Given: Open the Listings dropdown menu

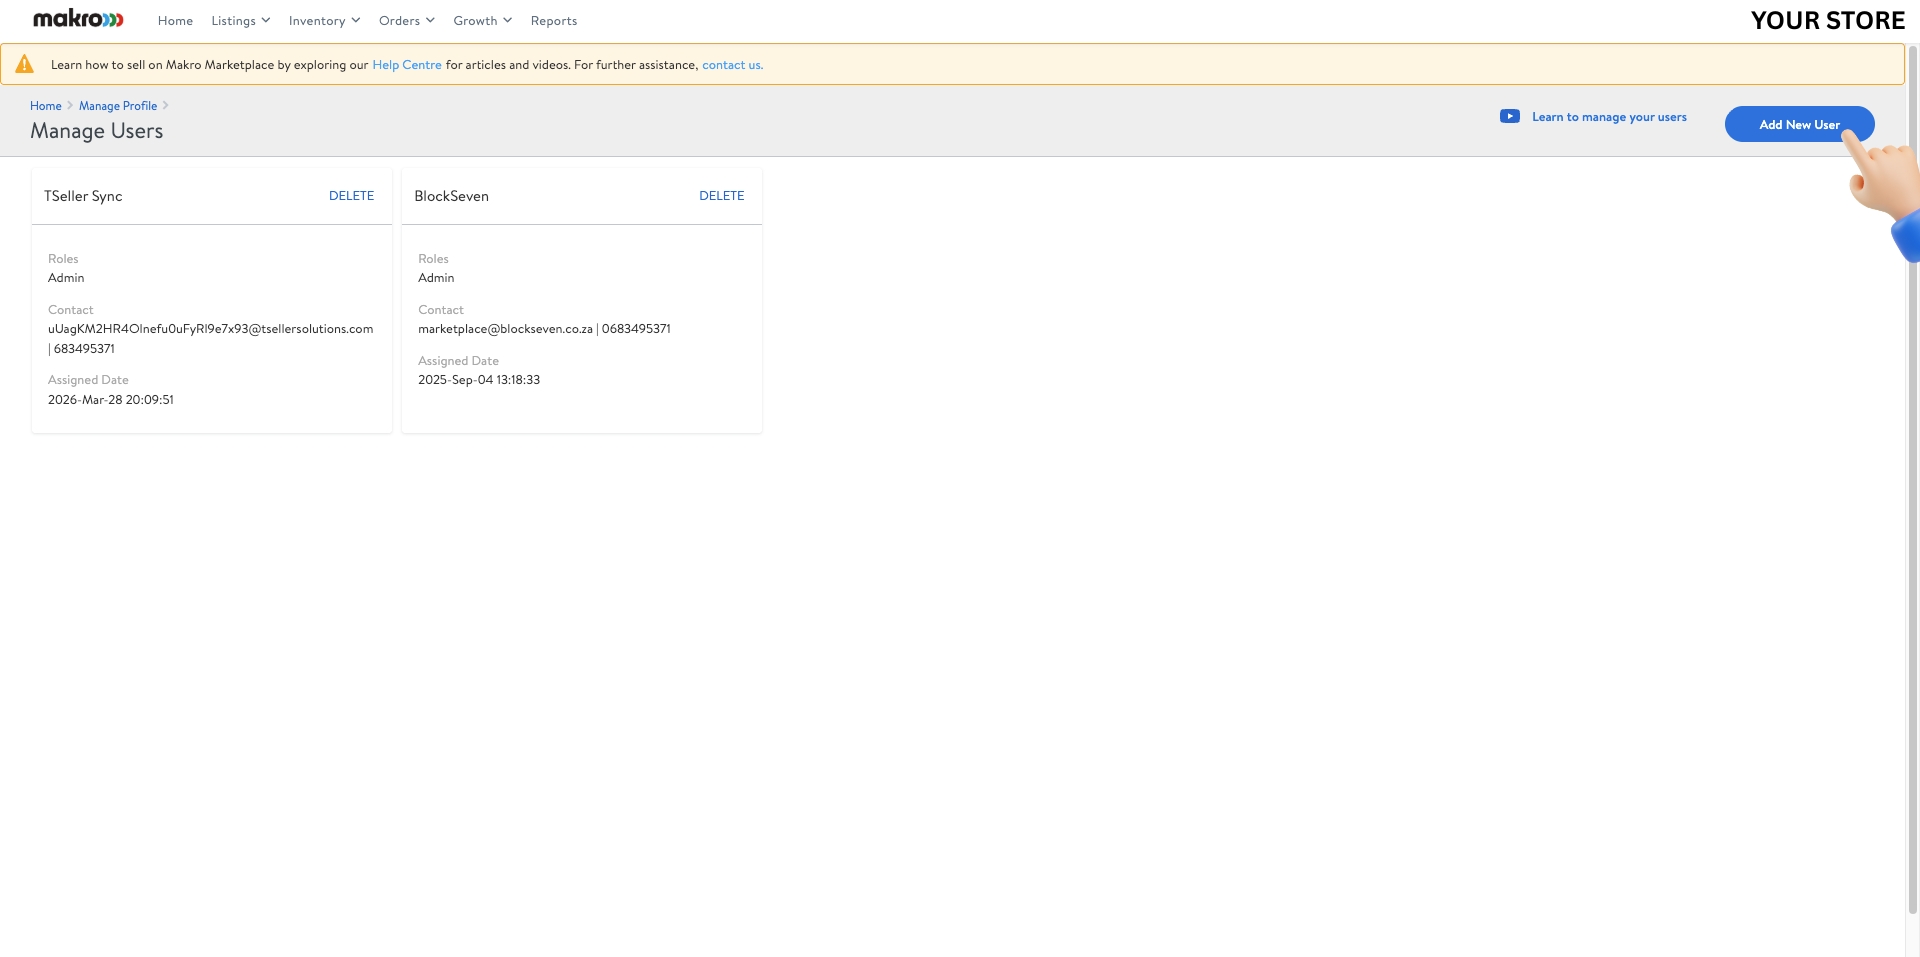Looking at the screenshot, I should 239,20.
